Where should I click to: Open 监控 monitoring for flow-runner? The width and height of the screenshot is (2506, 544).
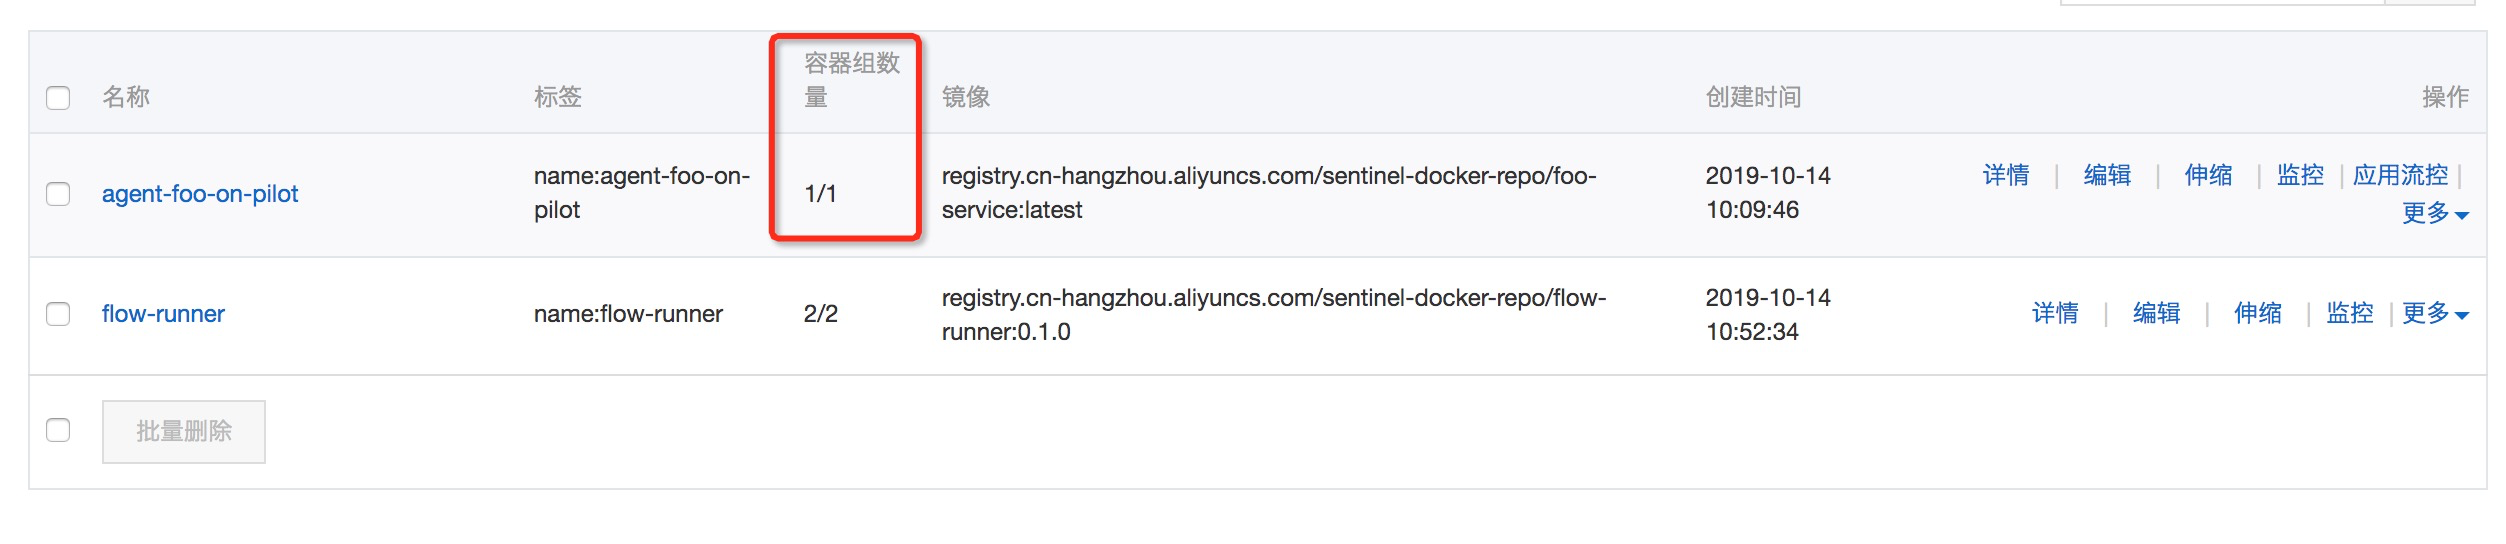coord(2349,314)
